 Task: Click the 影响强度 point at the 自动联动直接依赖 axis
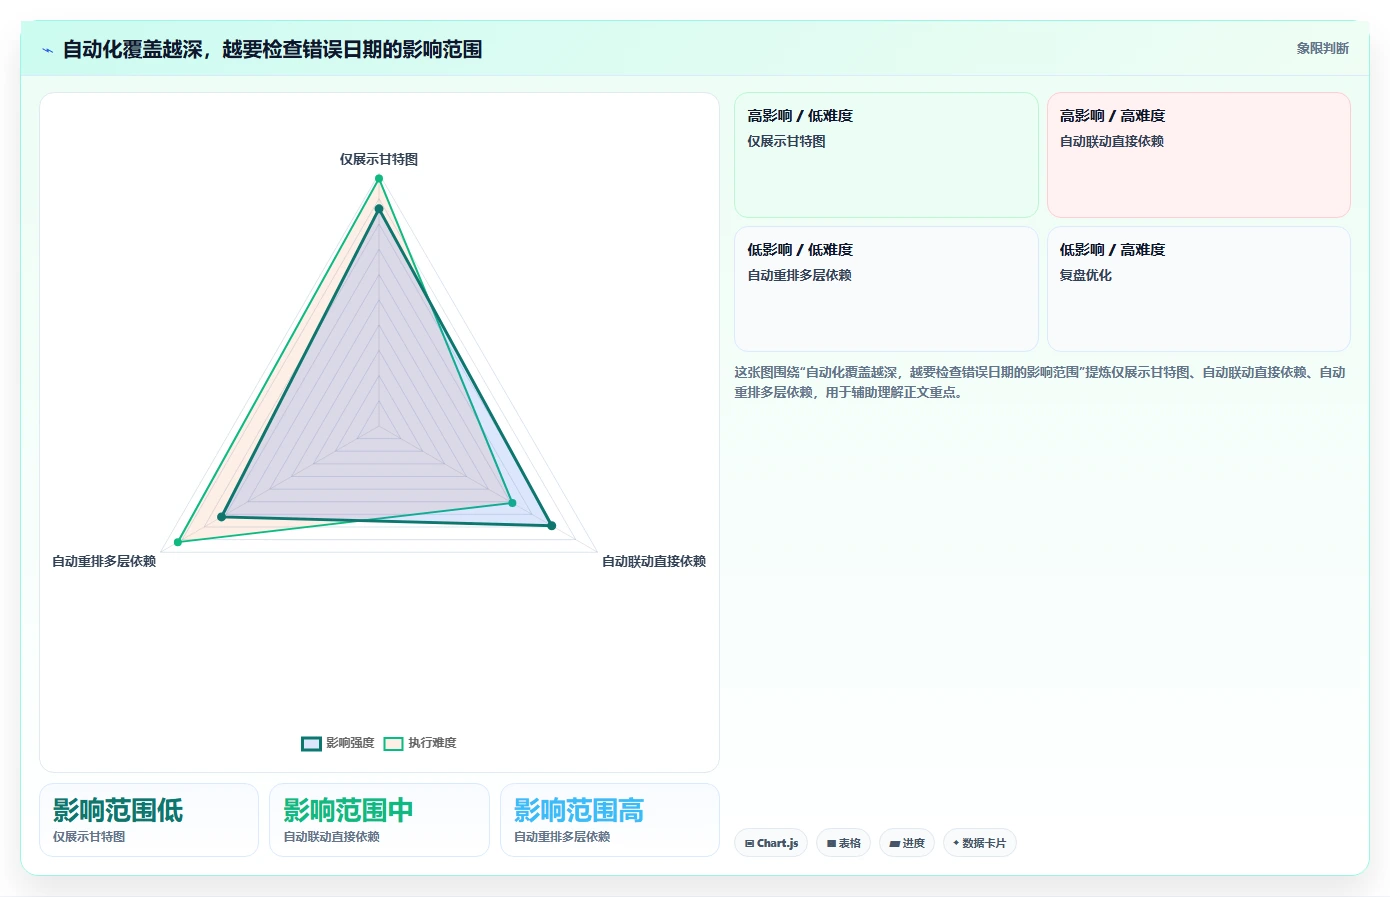click(551, 525)
